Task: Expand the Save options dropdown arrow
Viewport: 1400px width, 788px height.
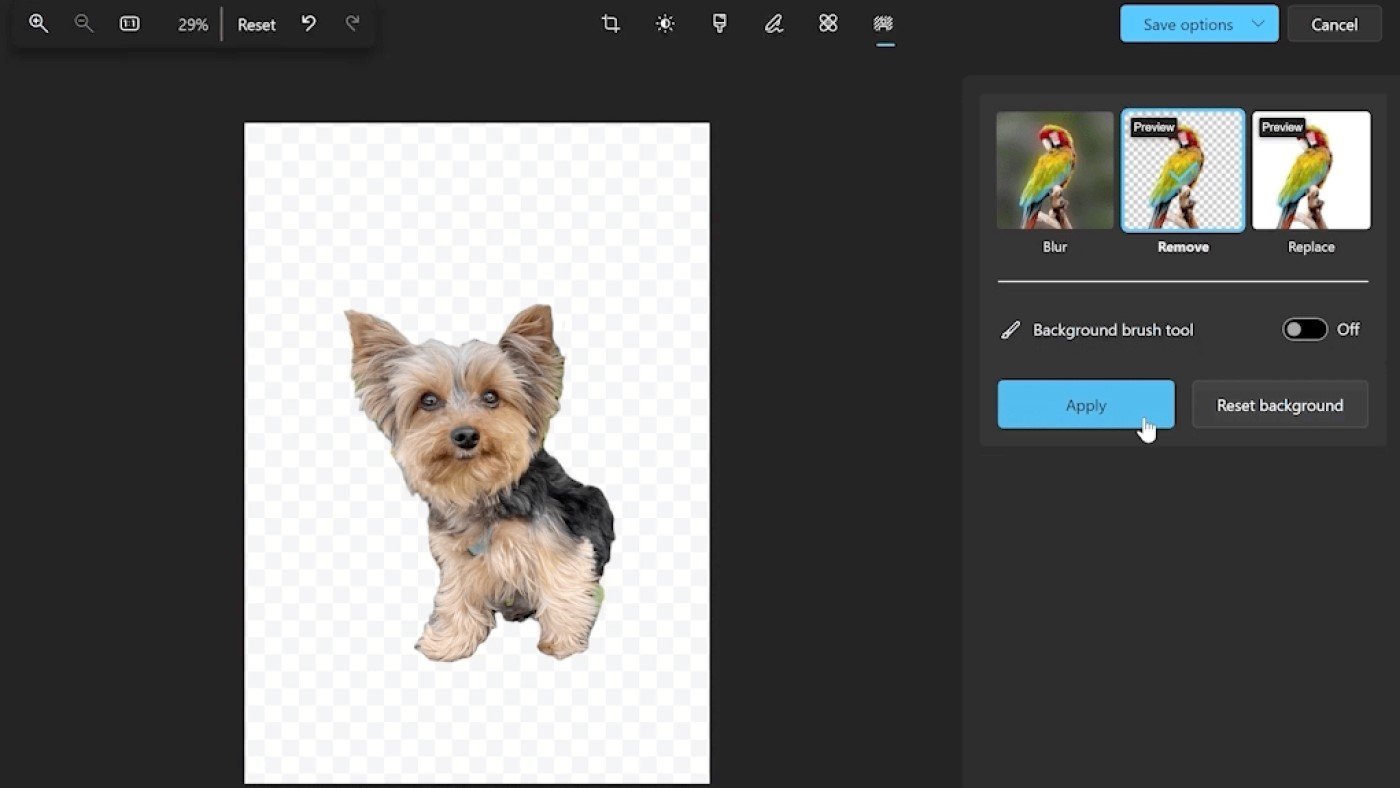Action: [x=1258, y=24]
